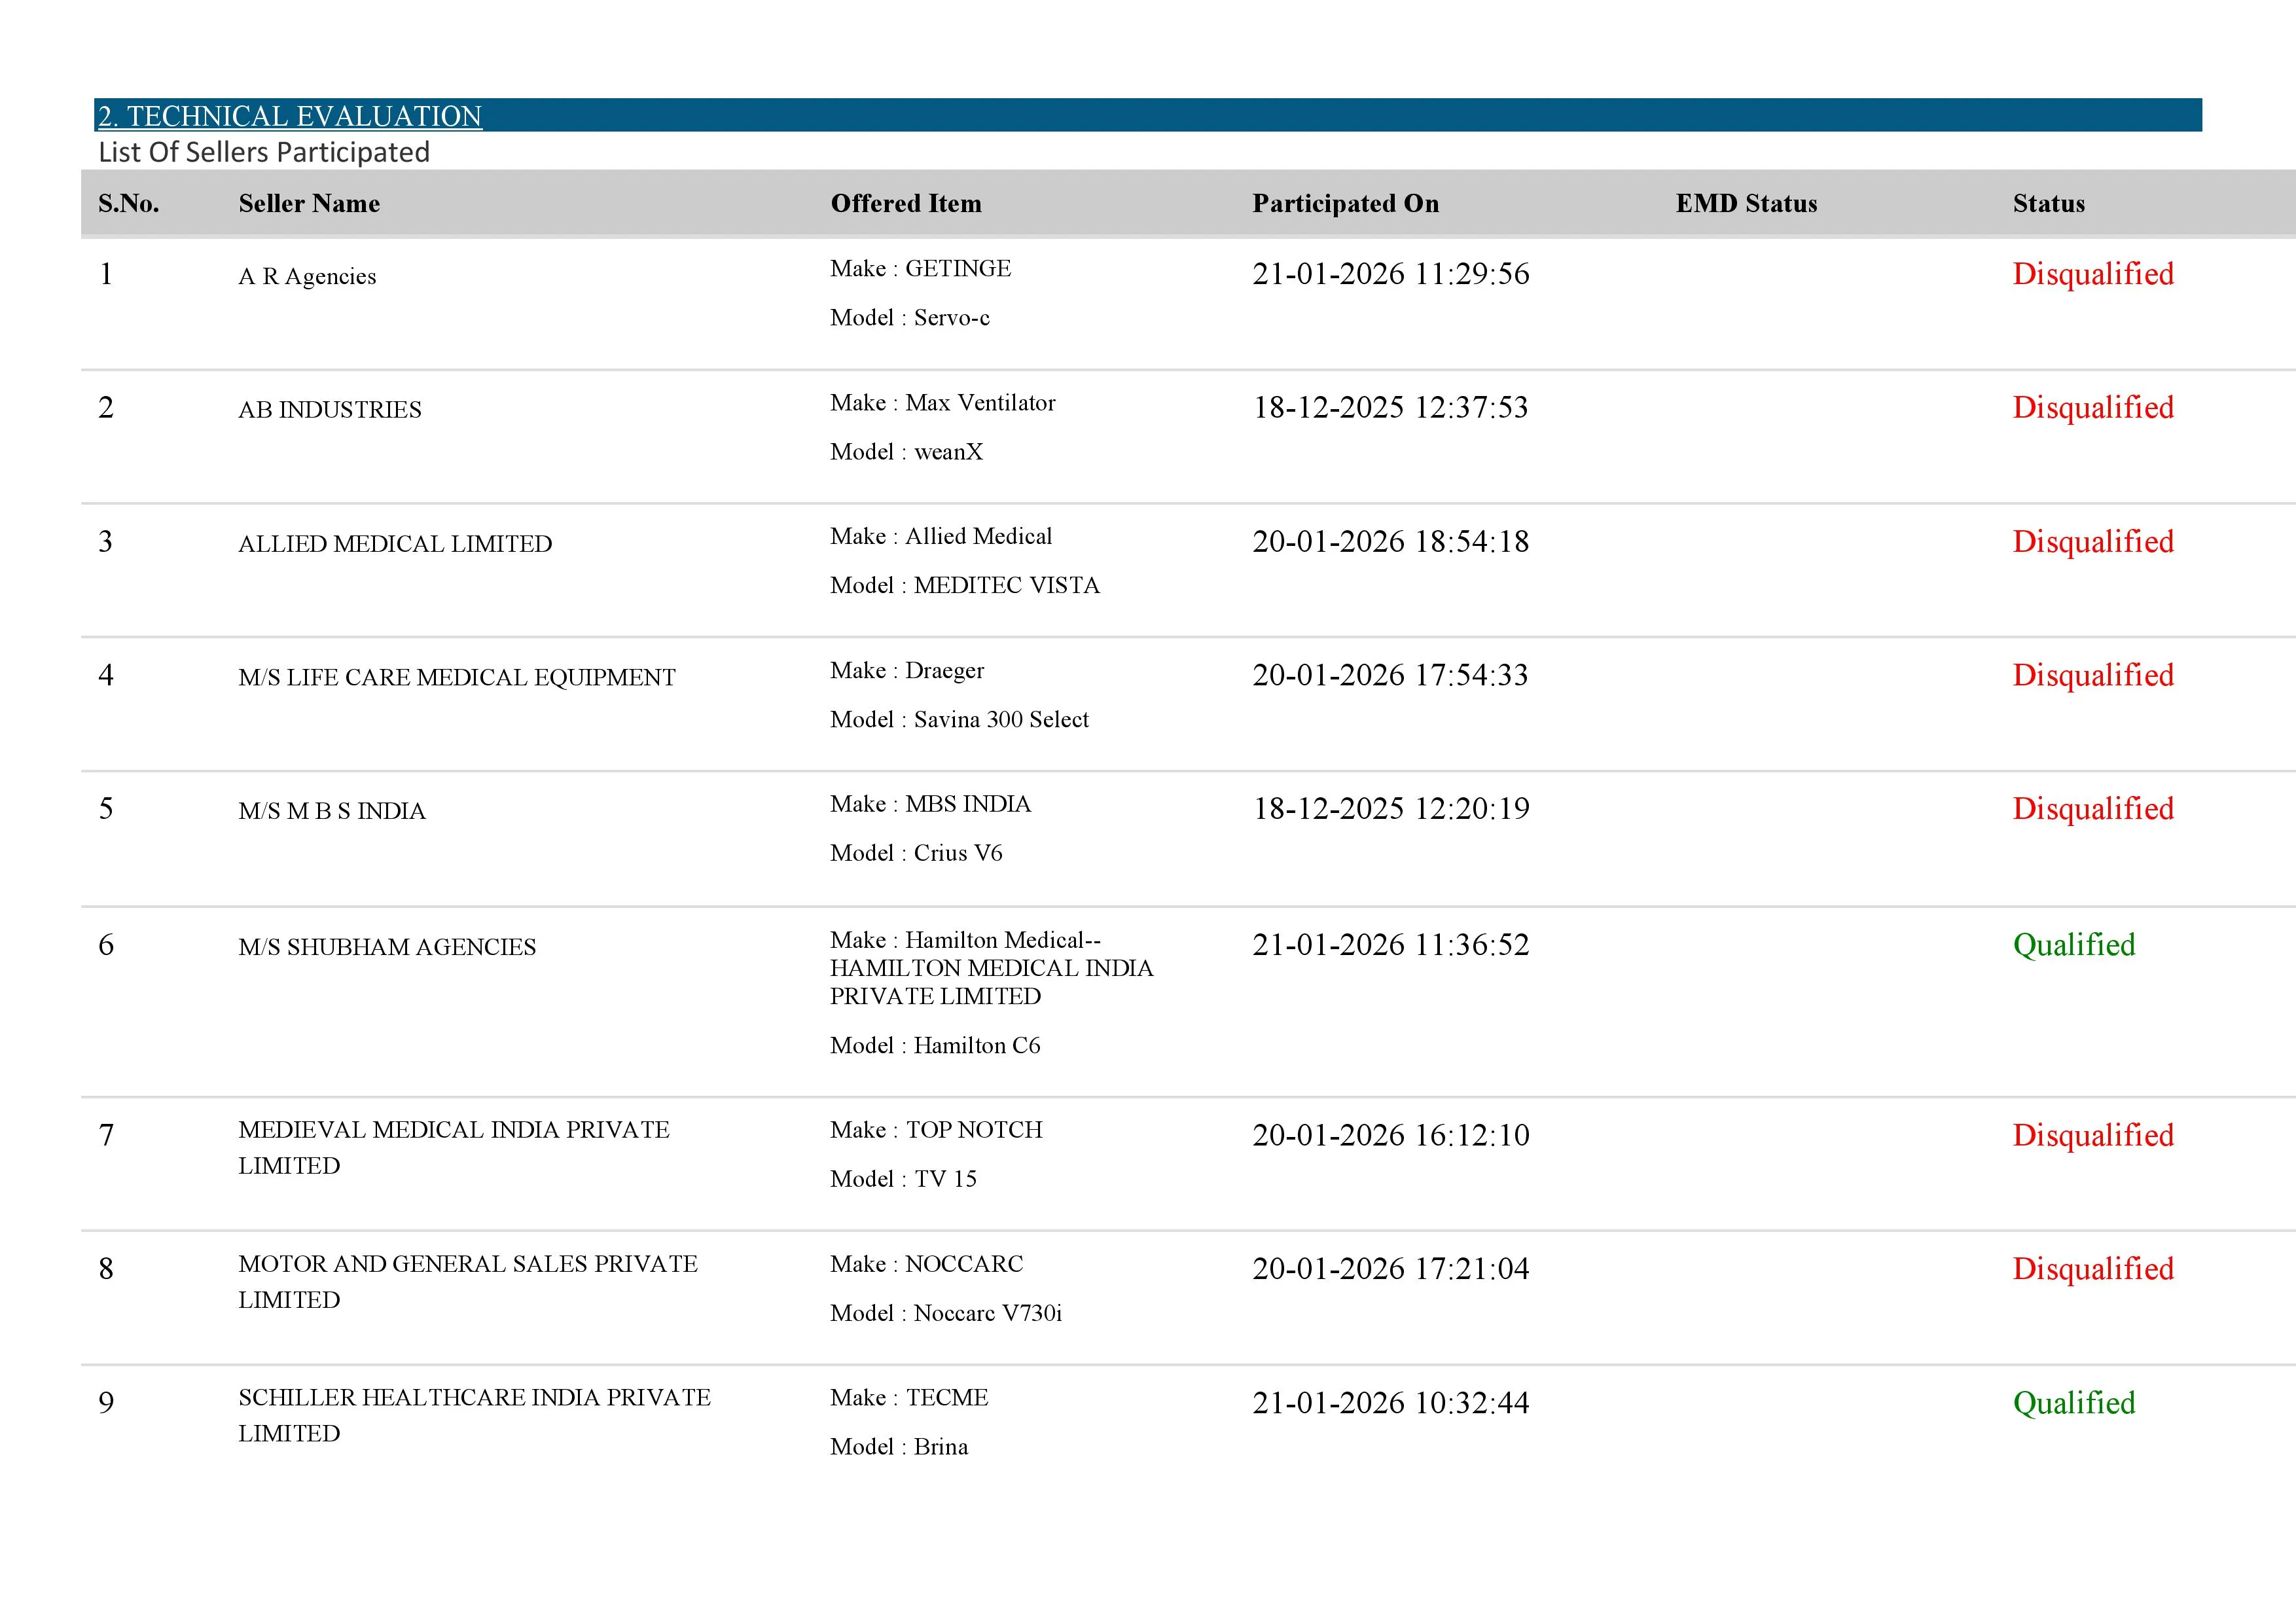Viewport: 2296px width, 1624px height.
Task: Click the 'Participated On' column header
Action: (x=1346, y=203)
